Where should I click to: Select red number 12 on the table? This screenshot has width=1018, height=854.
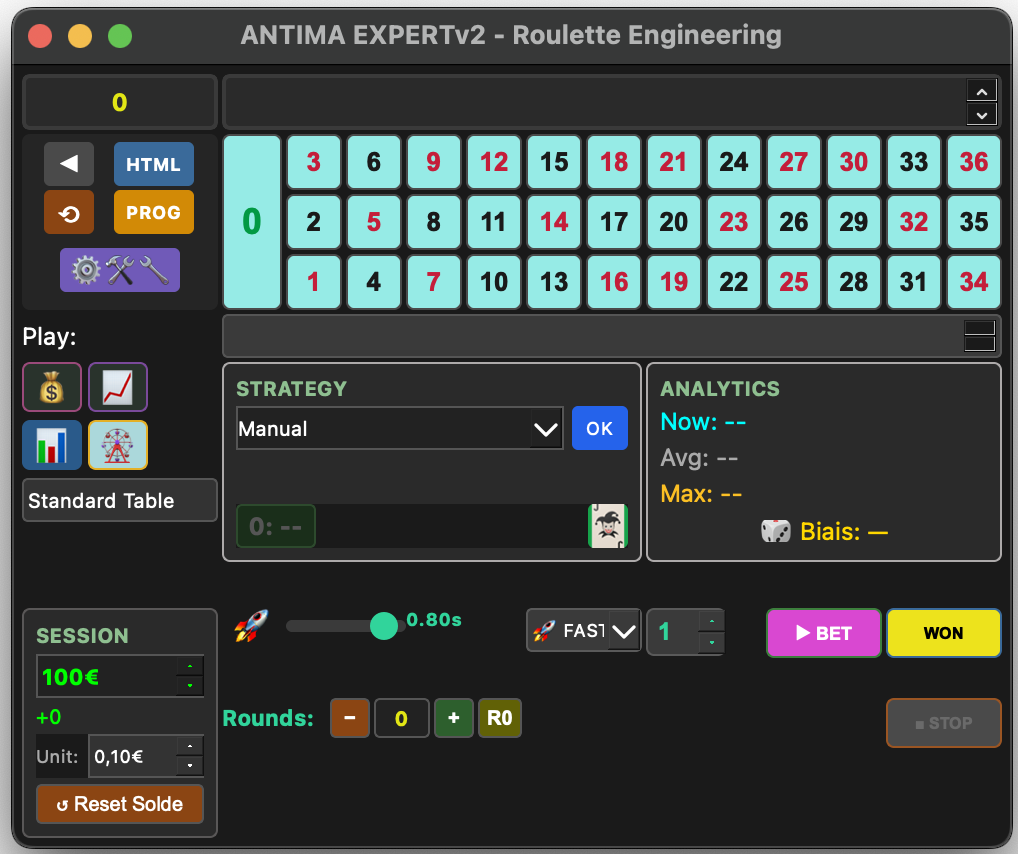(494, 162)
